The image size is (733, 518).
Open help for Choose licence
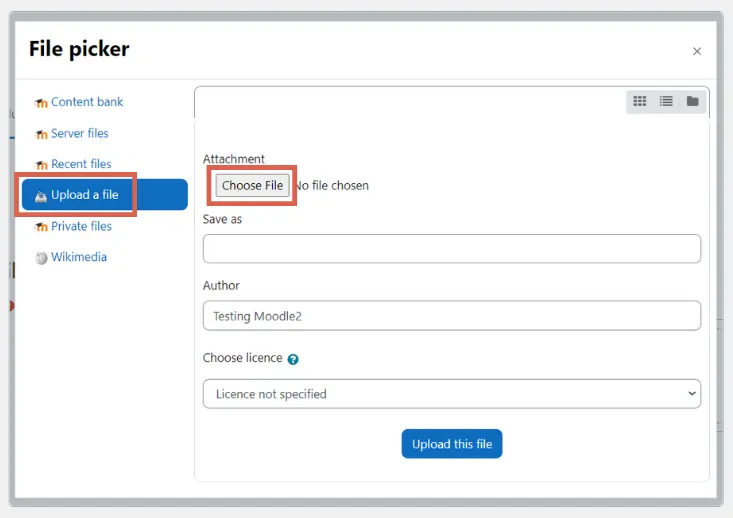293,359
